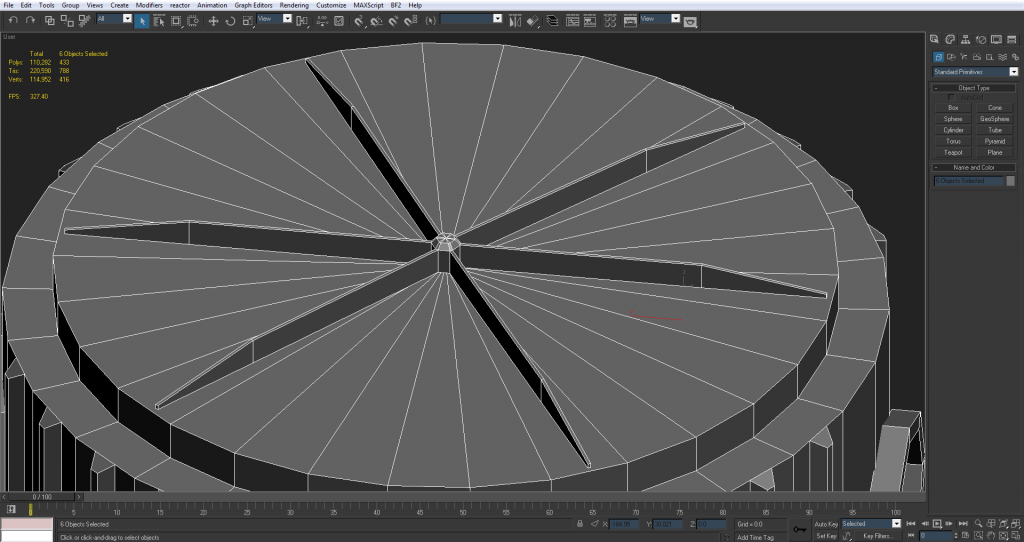
Task: Toggle Auto Key animation mode
Action: 826,524
